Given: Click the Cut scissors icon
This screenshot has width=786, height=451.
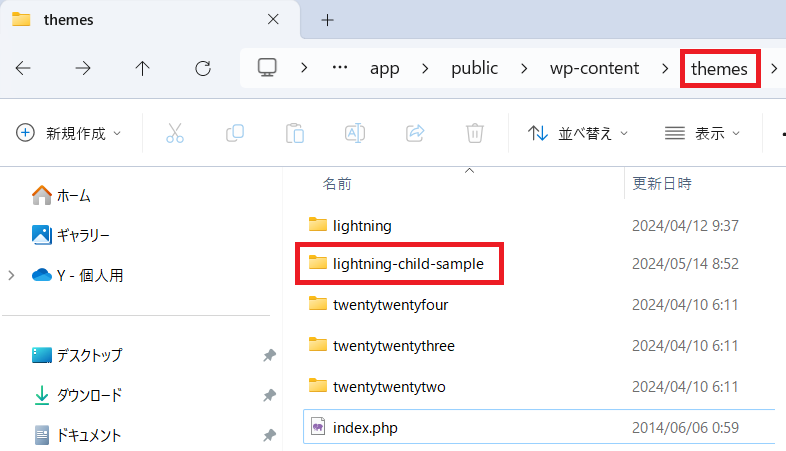Looking at the screenshot, I should tap(175, 133).
